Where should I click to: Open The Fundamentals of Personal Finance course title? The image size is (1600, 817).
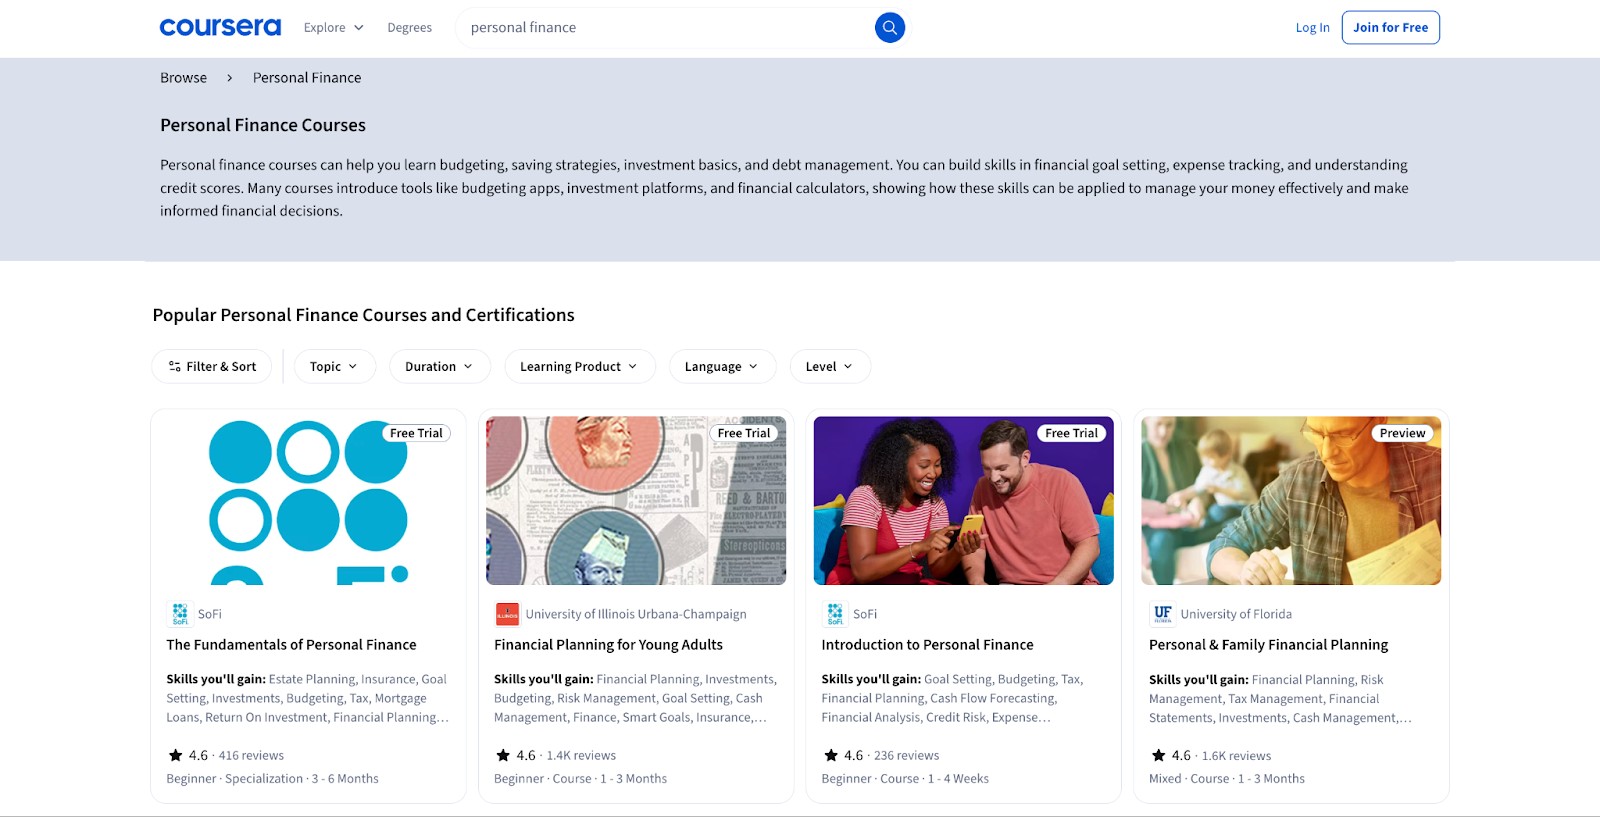pos(291,645)
